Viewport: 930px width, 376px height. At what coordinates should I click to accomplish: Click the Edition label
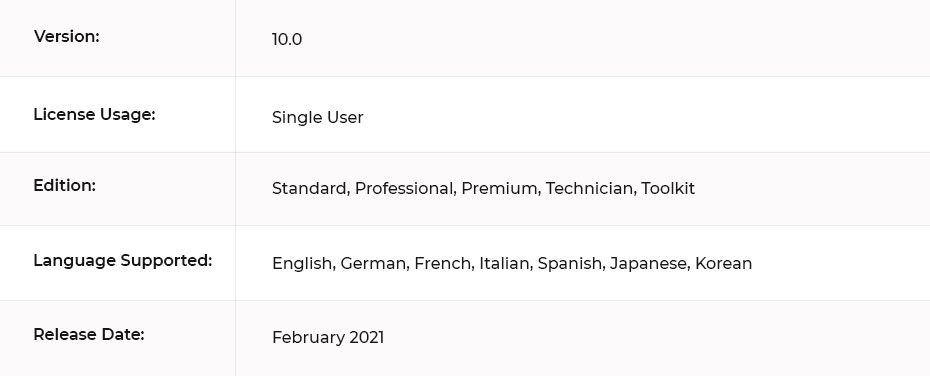(64, 185)
